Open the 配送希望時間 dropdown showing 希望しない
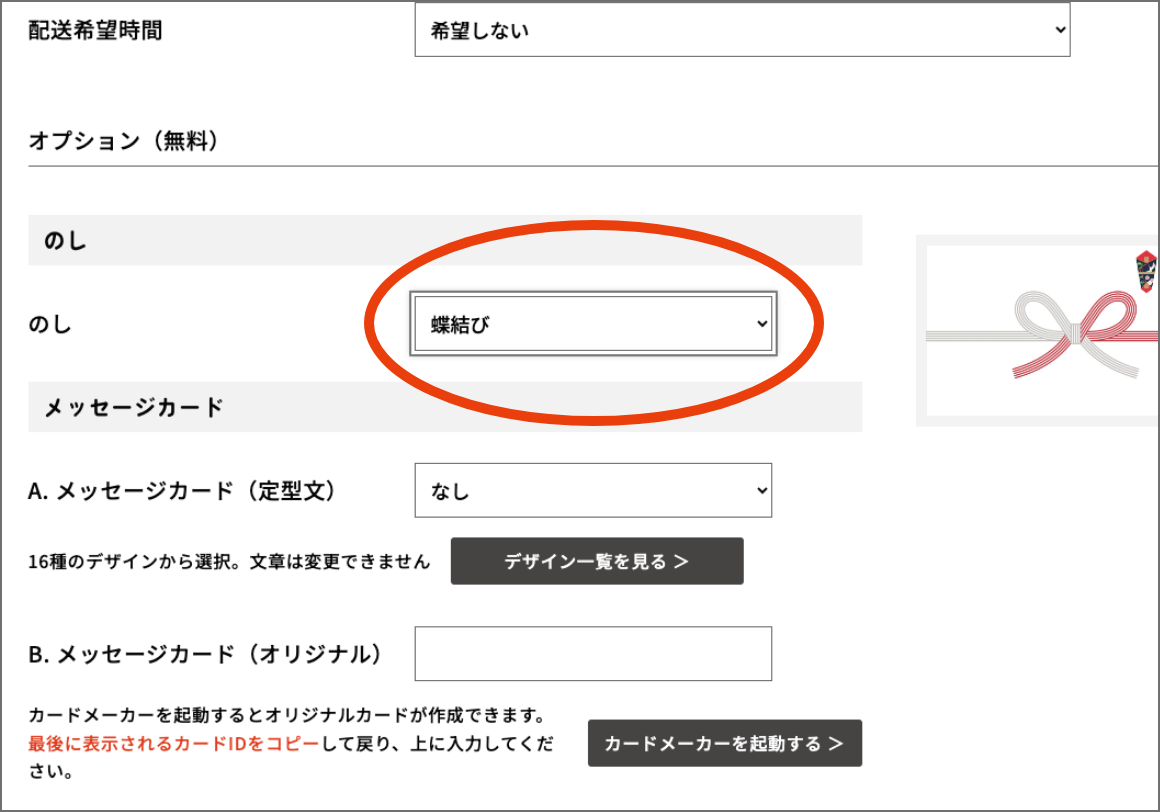This screenshot has width=1160, height=812. (x=741, y=31)
